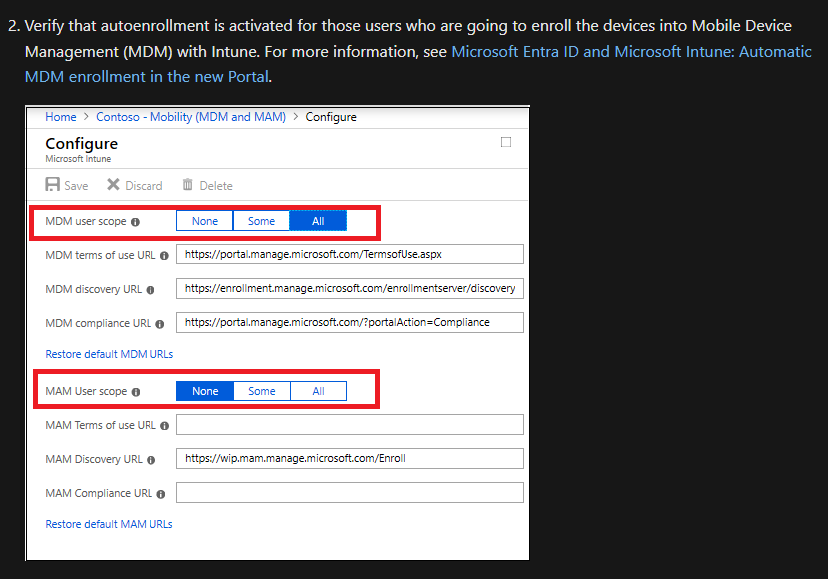Click Discard button label
The width and height of the screenshot is (828, 579).
pyautogui.click(x=144, y=186)
